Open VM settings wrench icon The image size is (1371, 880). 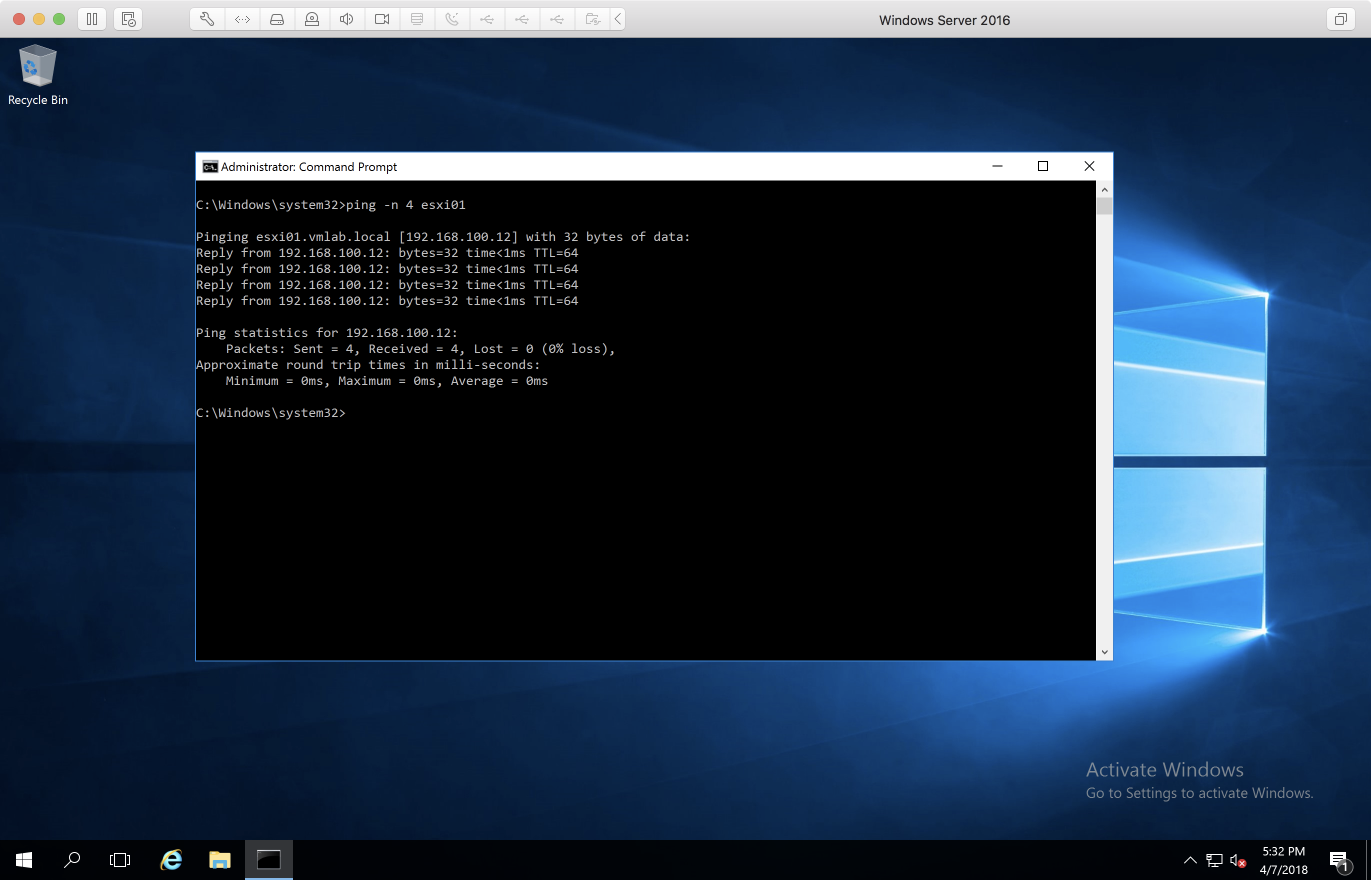[207, 19]
